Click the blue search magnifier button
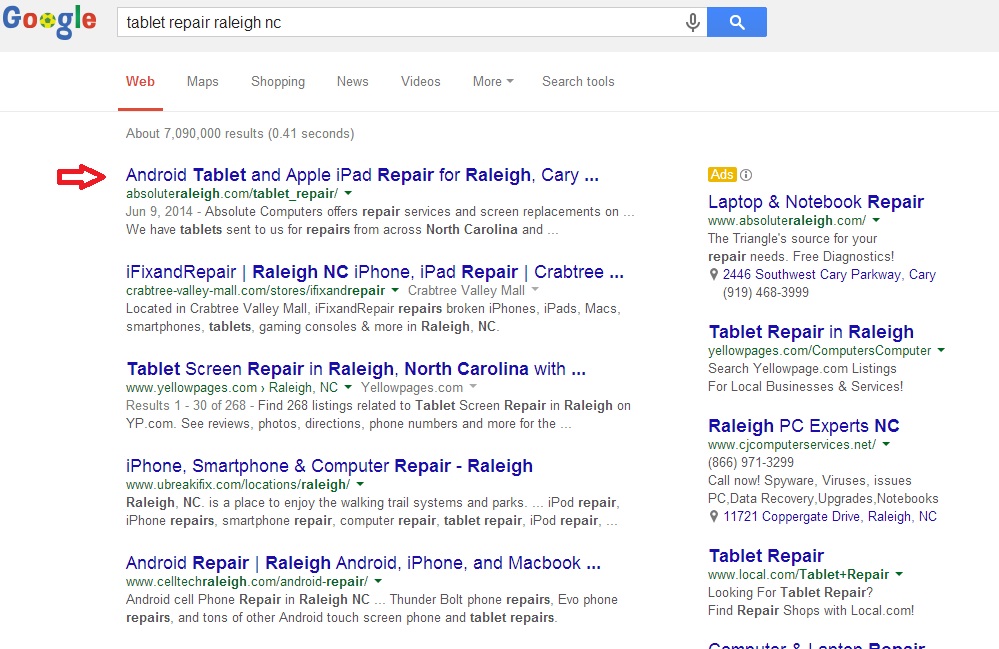The width and height of the screenshot is (999, 649). click(x=737, y=22)
